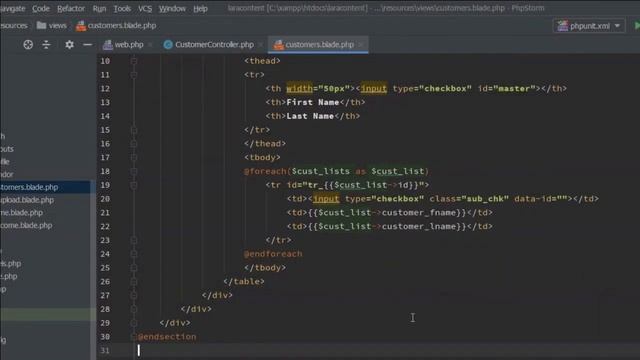640x360 pixels.
Task: Toggle fold marker at line 27
Action: click(x=133, y=296)
